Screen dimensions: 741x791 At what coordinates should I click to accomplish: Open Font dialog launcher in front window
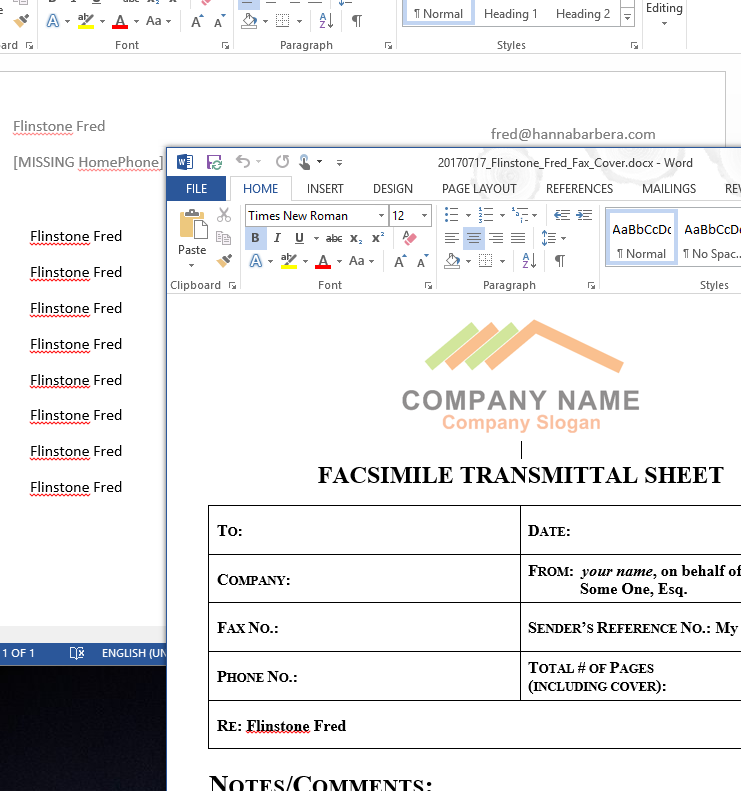point(428,286)
